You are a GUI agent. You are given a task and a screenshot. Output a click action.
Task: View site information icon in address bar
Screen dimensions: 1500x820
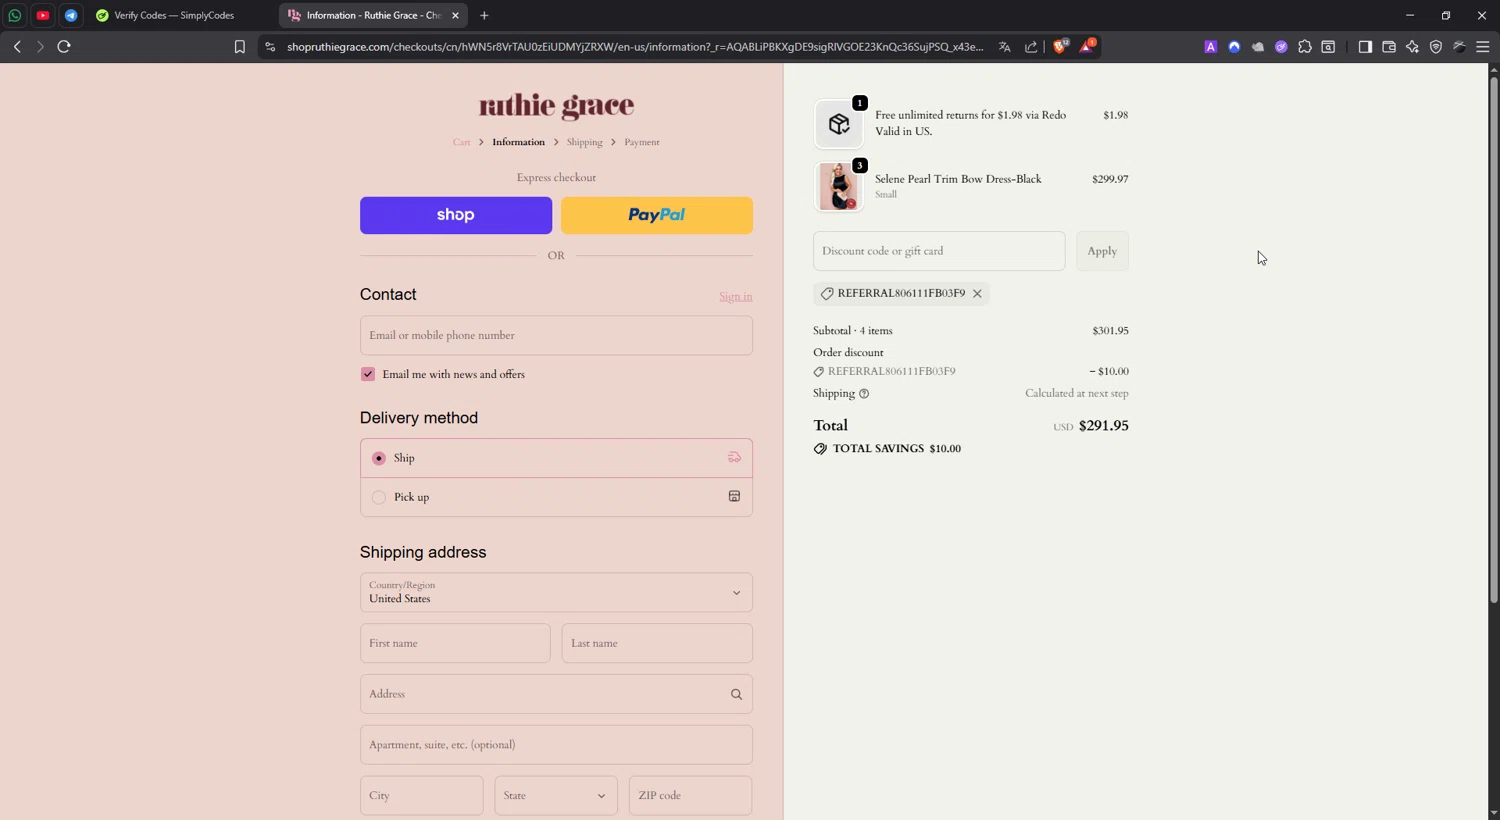[270, 46]
